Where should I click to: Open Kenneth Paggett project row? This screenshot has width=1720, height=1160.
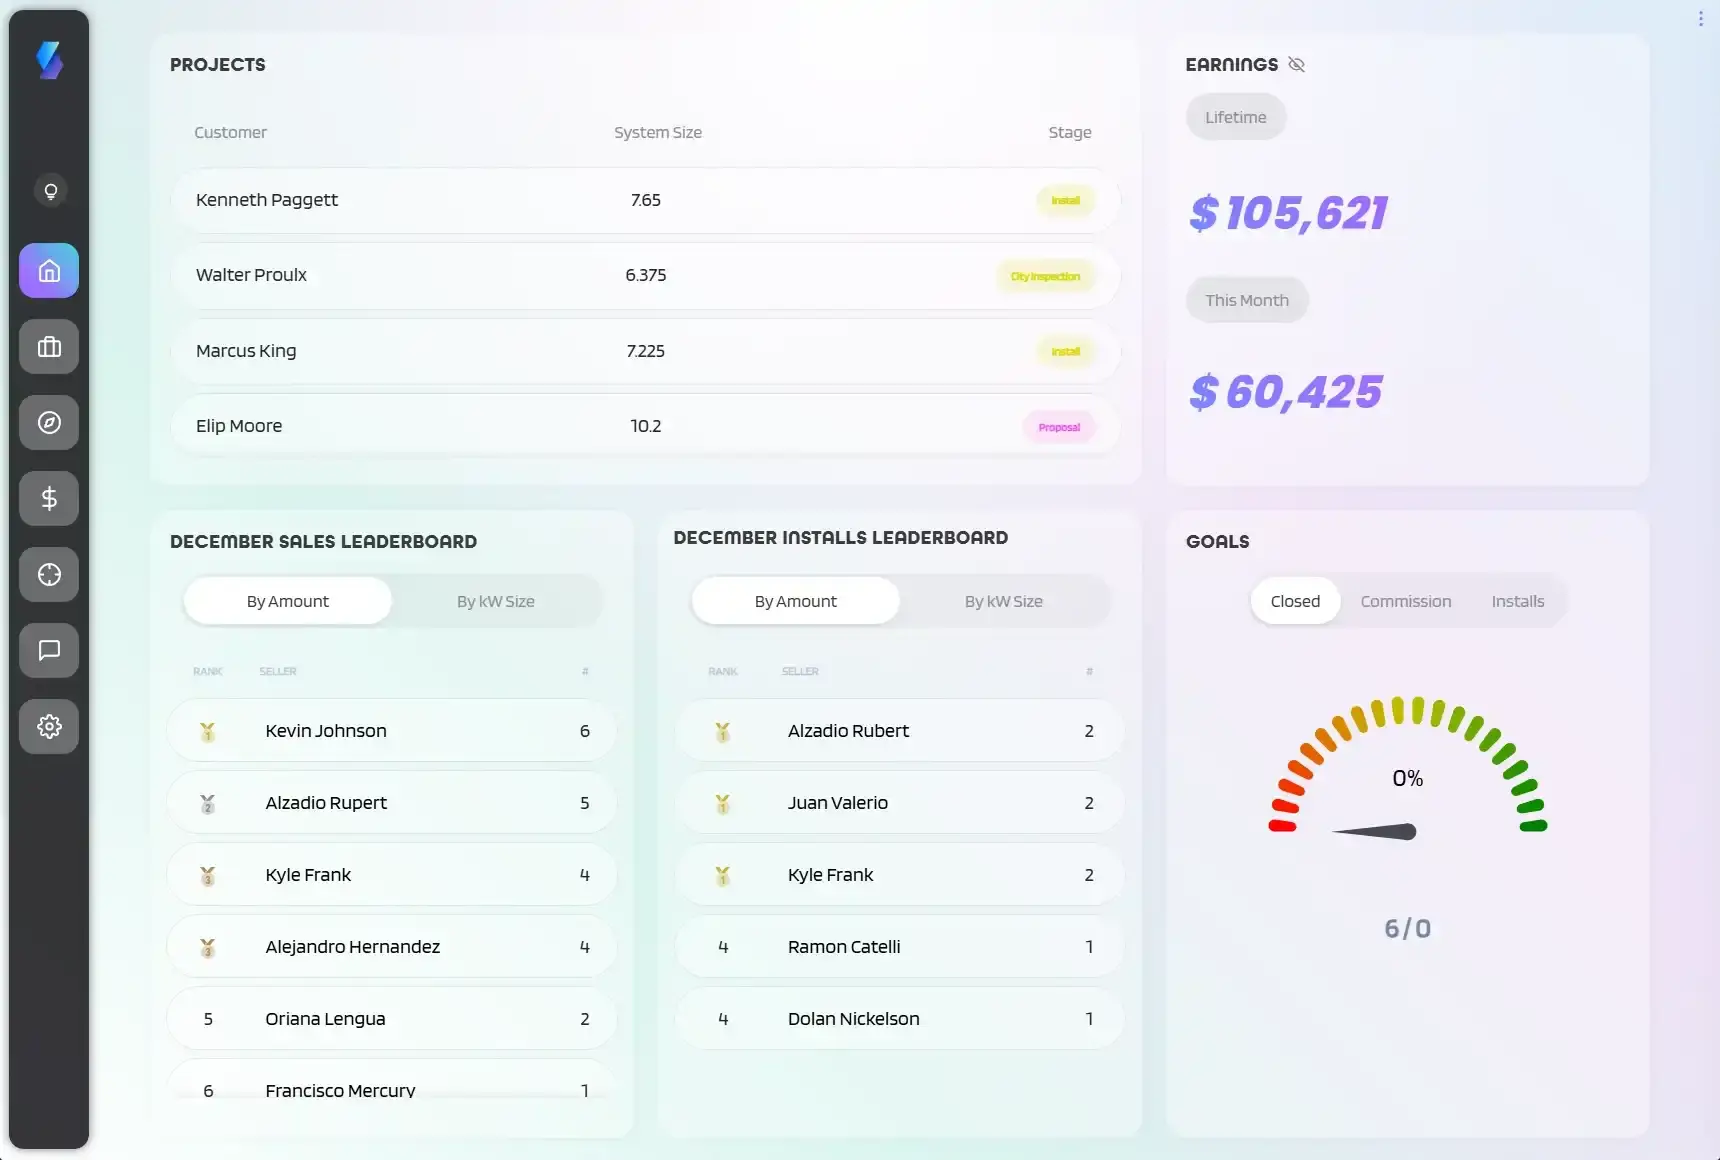coord(645,200)
